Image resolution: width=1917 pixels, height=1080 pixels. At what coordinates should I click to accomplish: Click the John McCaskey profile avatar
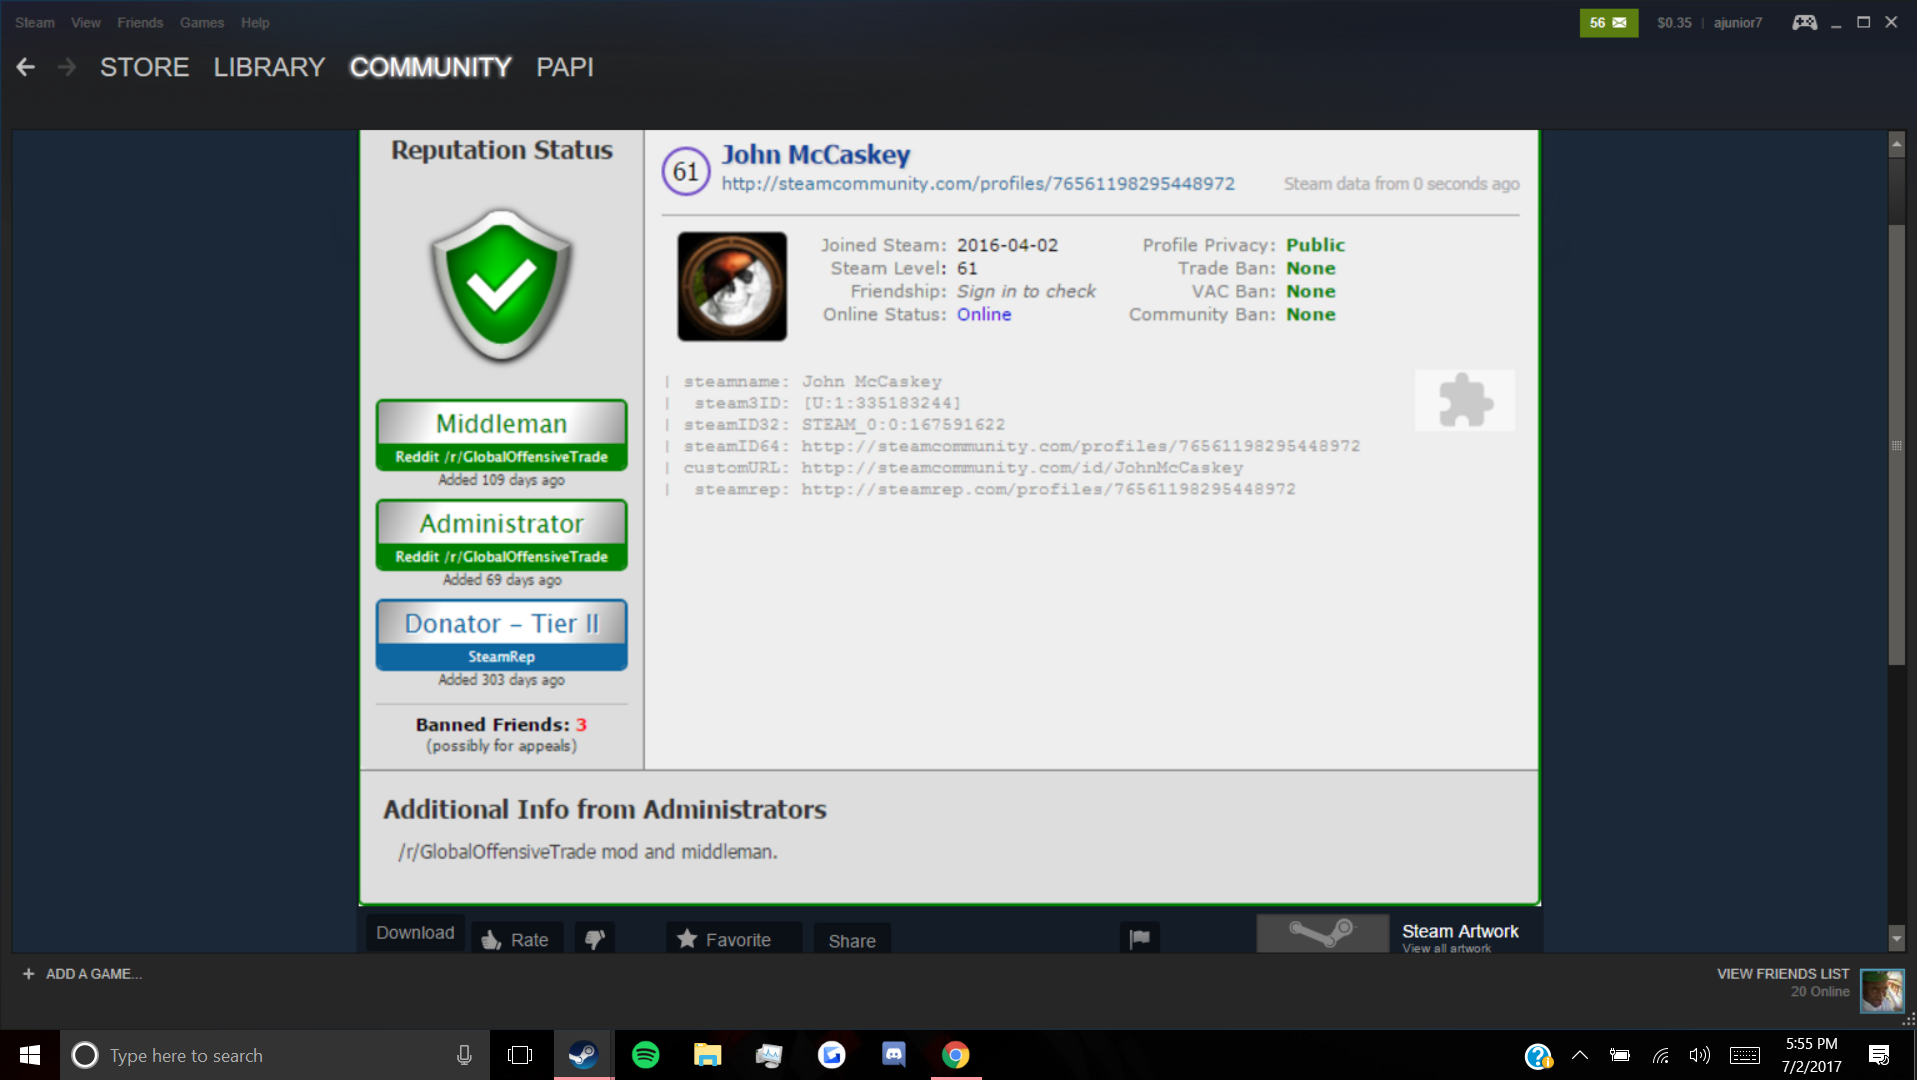click(x=732, y=286)
